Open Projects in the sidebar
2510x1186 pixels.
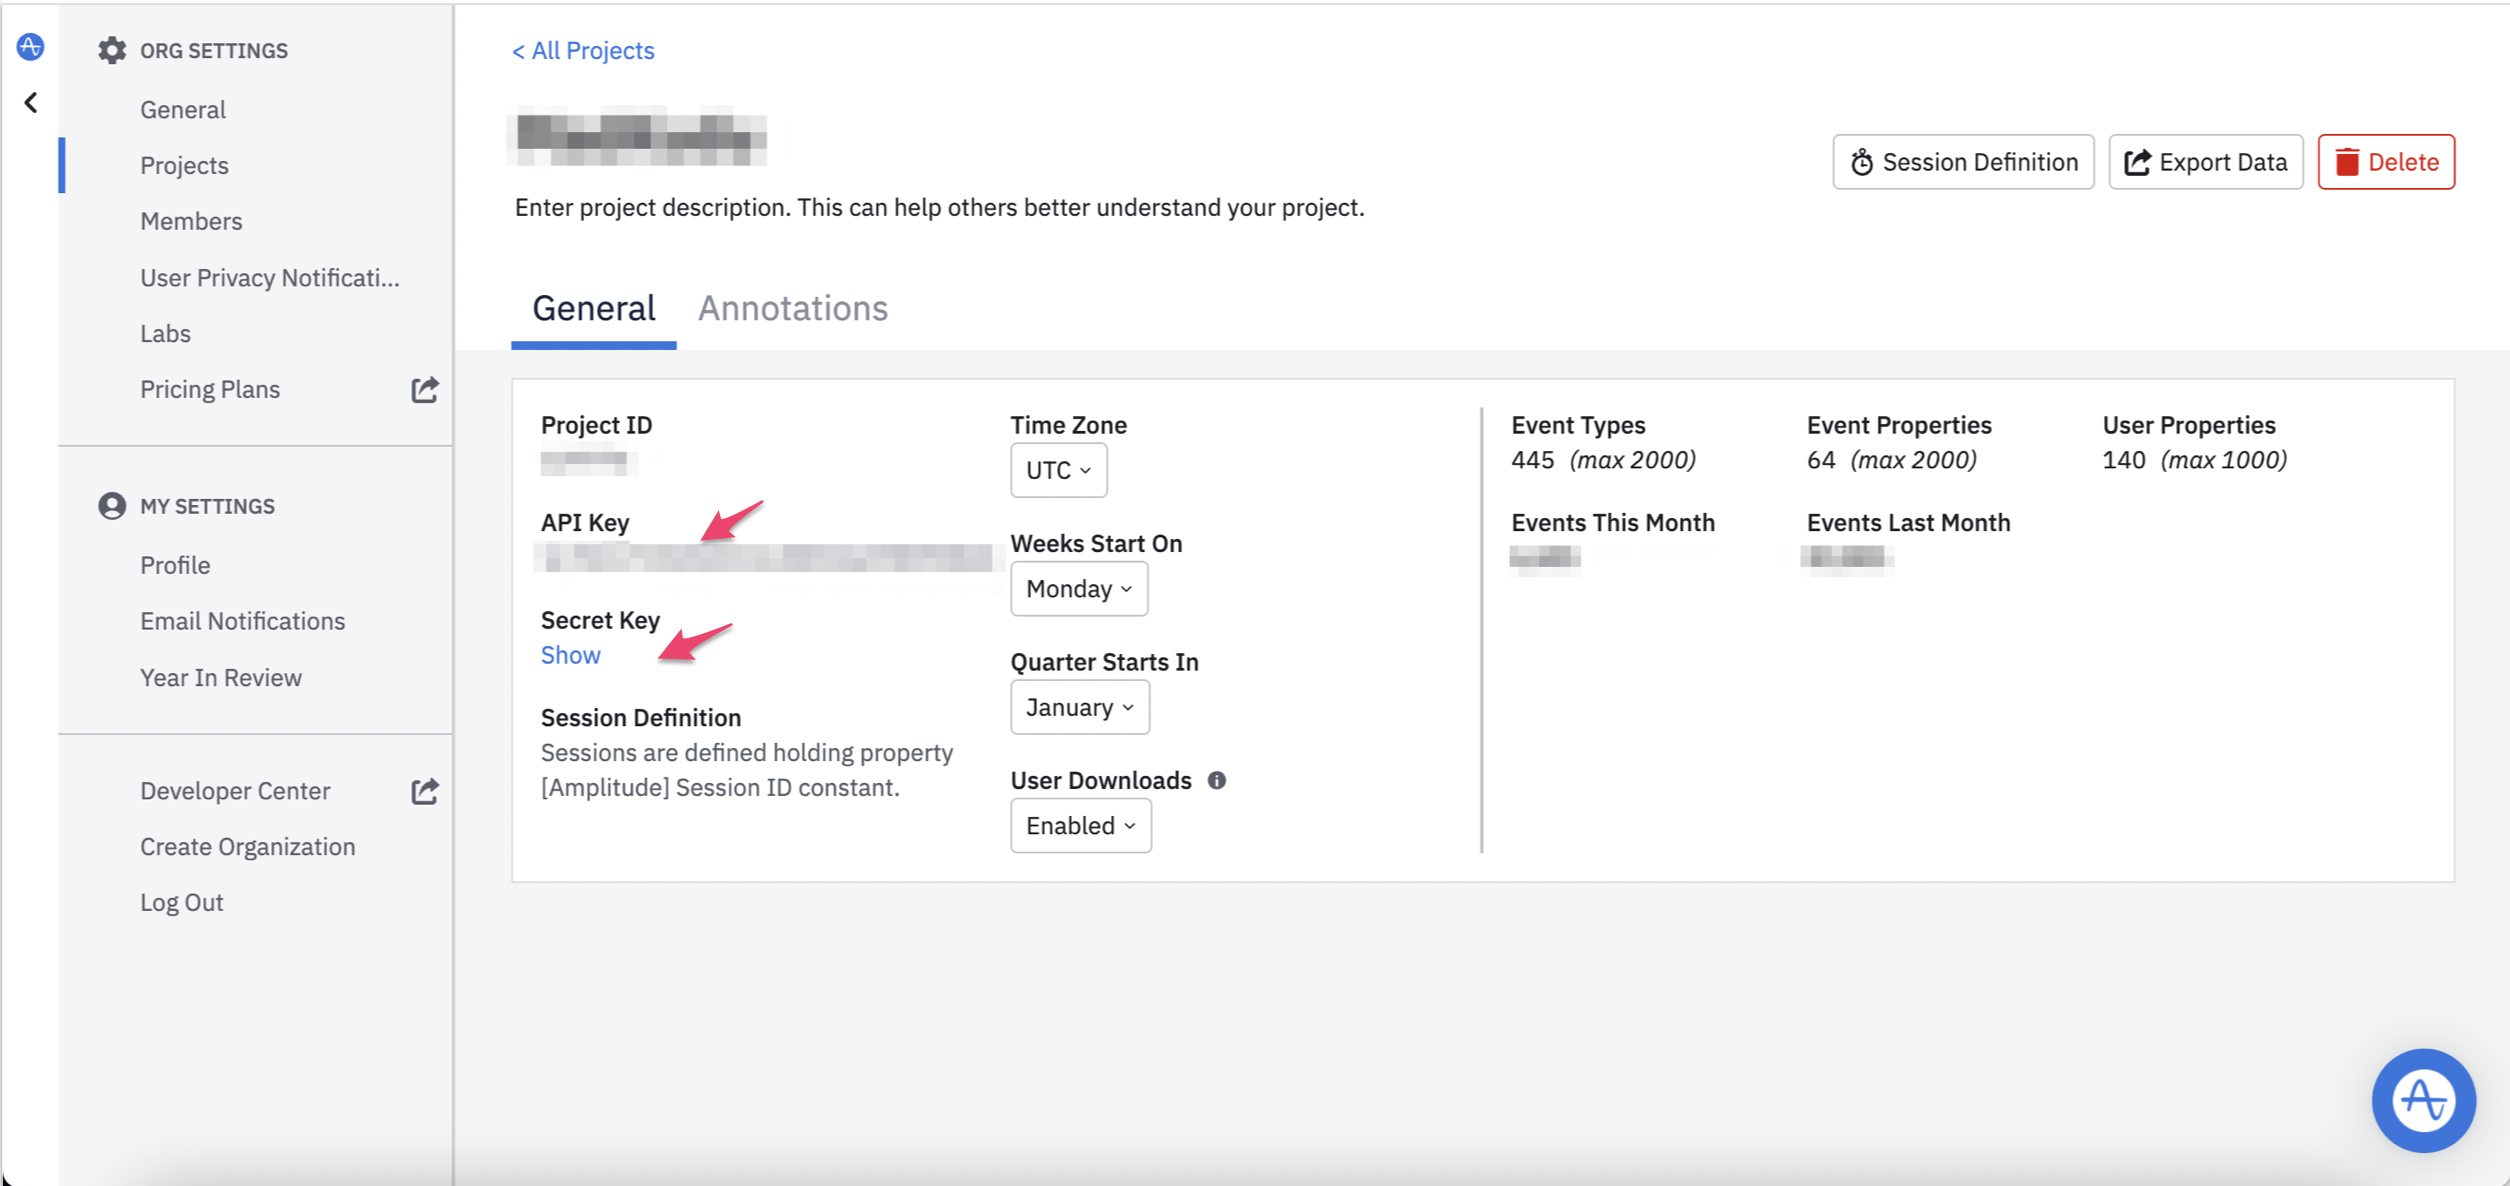[x=185, y=165]
